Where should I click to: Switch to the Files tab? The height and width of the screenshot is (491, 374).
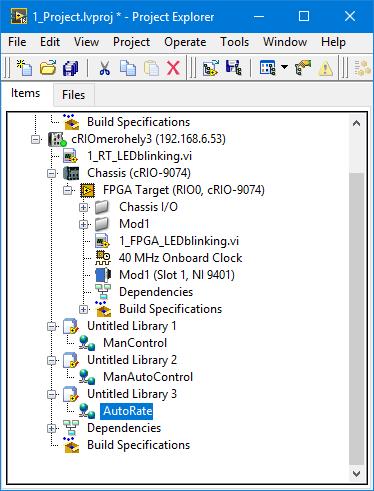[x=74, y=95]
